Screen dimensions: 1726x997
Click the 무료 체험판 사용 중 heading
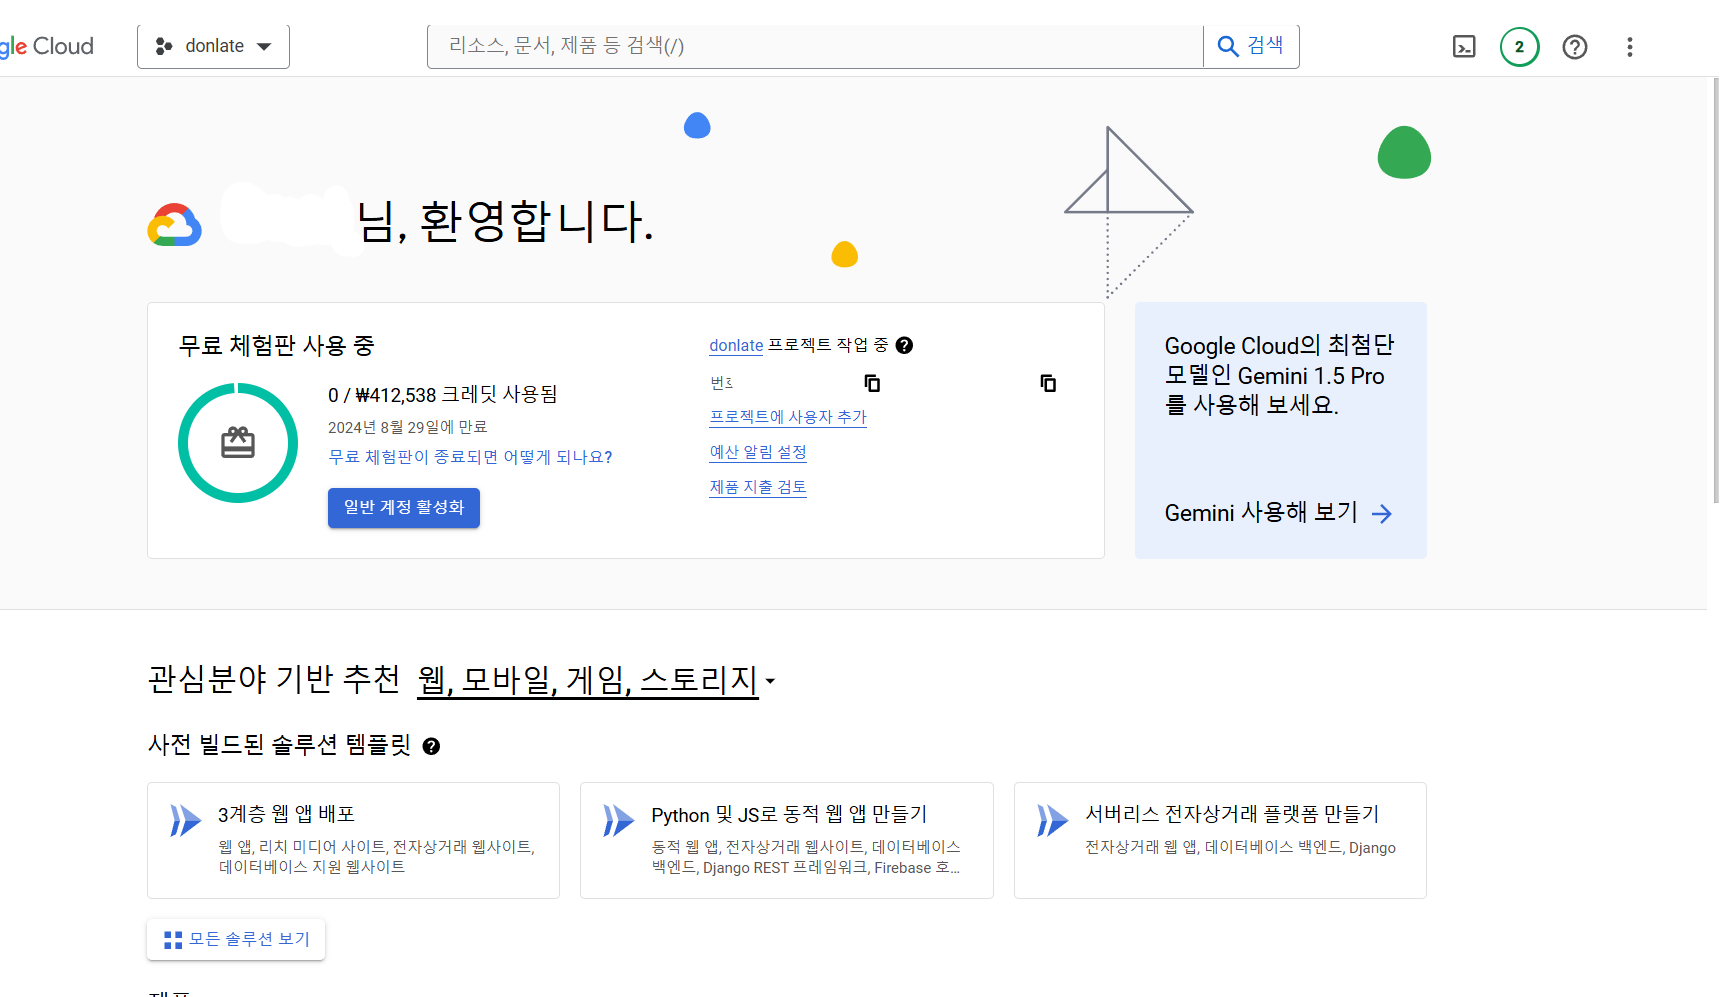pos(276,346)
